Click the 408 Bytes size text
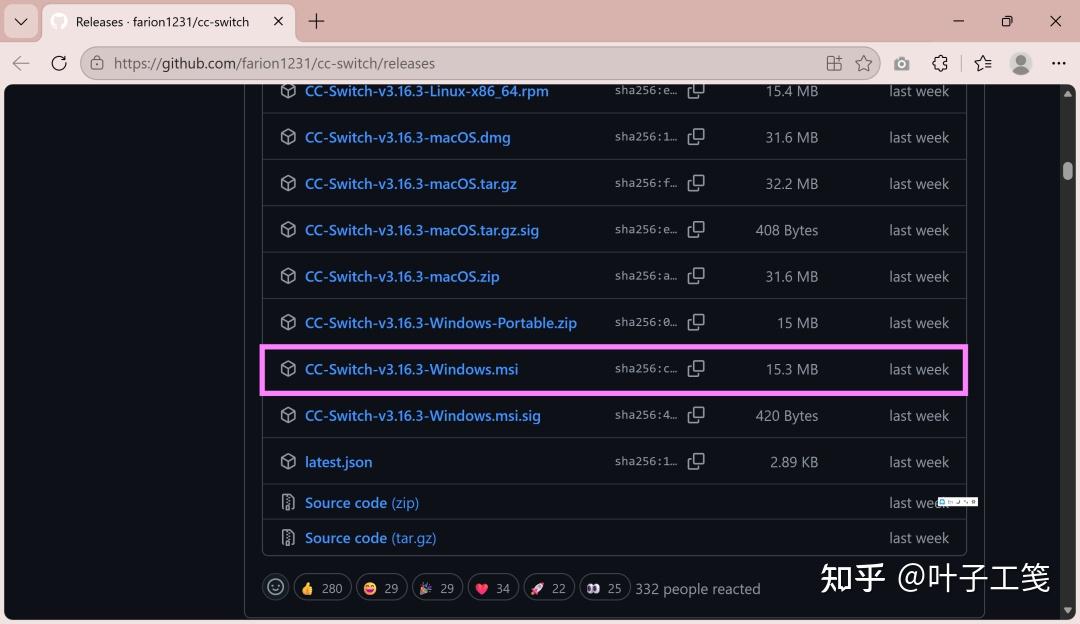Screen dimensions: 1080x624 pyautogui.click(x=787, y=230)
